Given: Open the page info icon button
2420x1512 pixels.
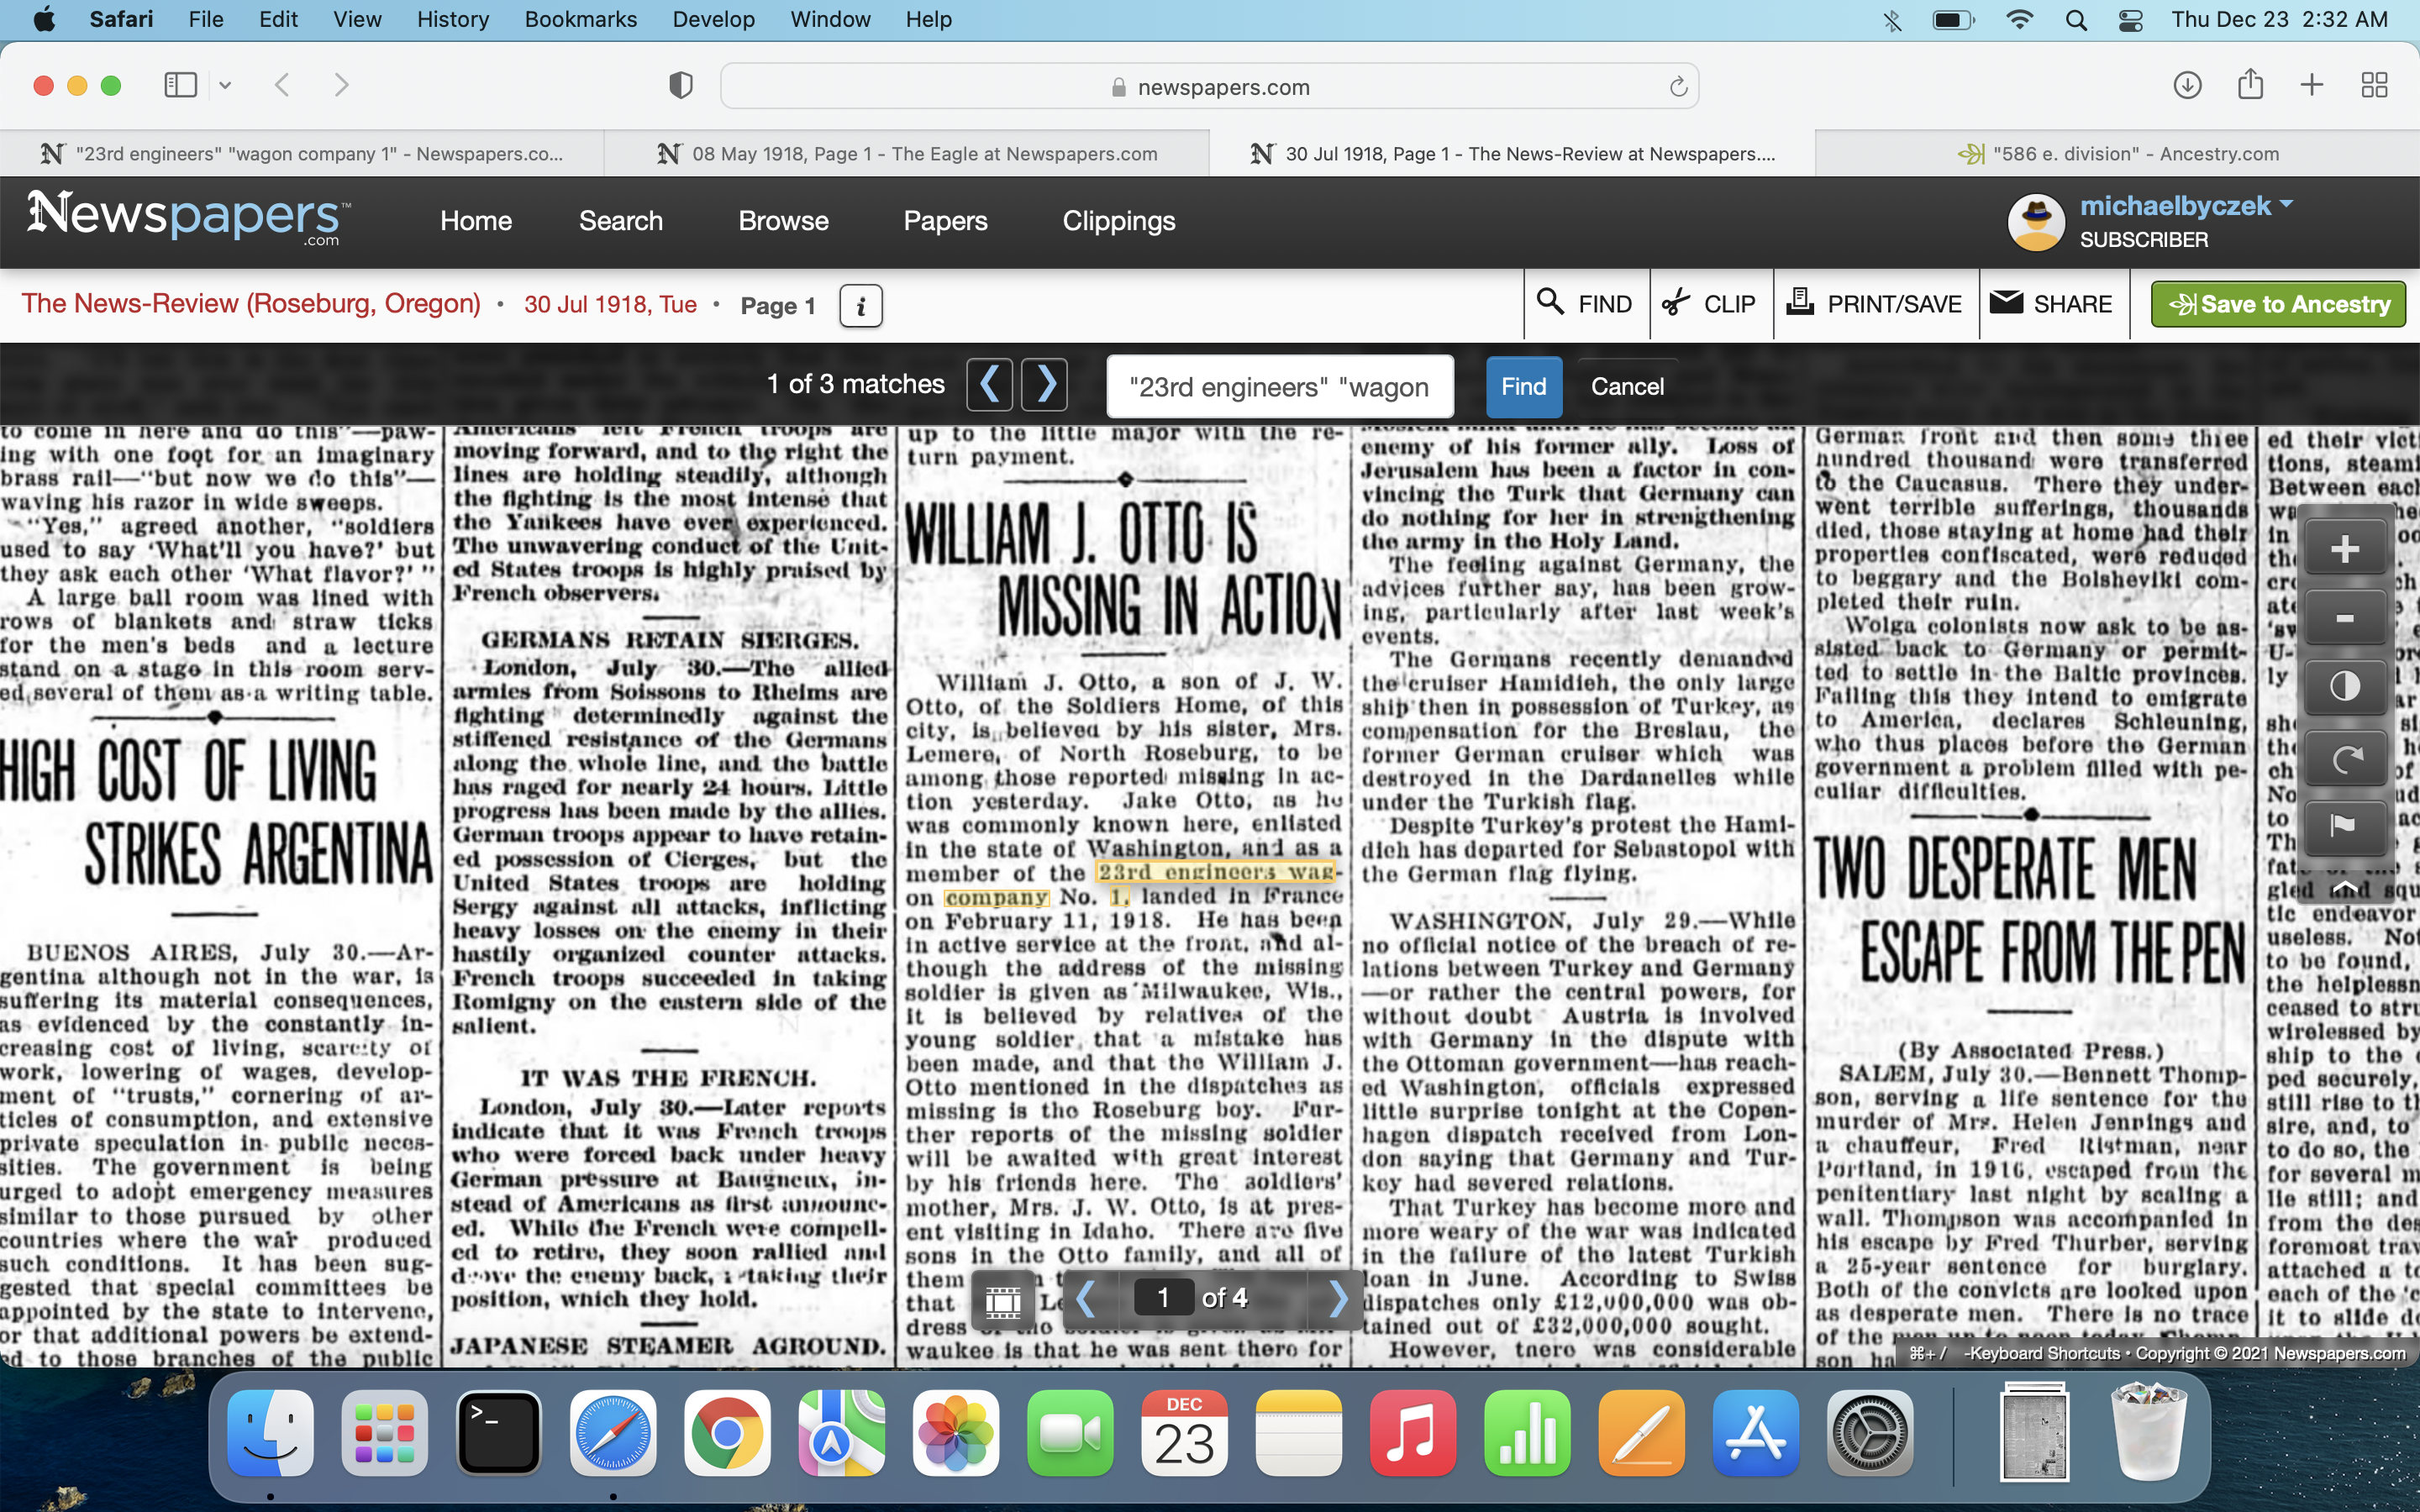Looking at the screenshot, I should 861,306.
